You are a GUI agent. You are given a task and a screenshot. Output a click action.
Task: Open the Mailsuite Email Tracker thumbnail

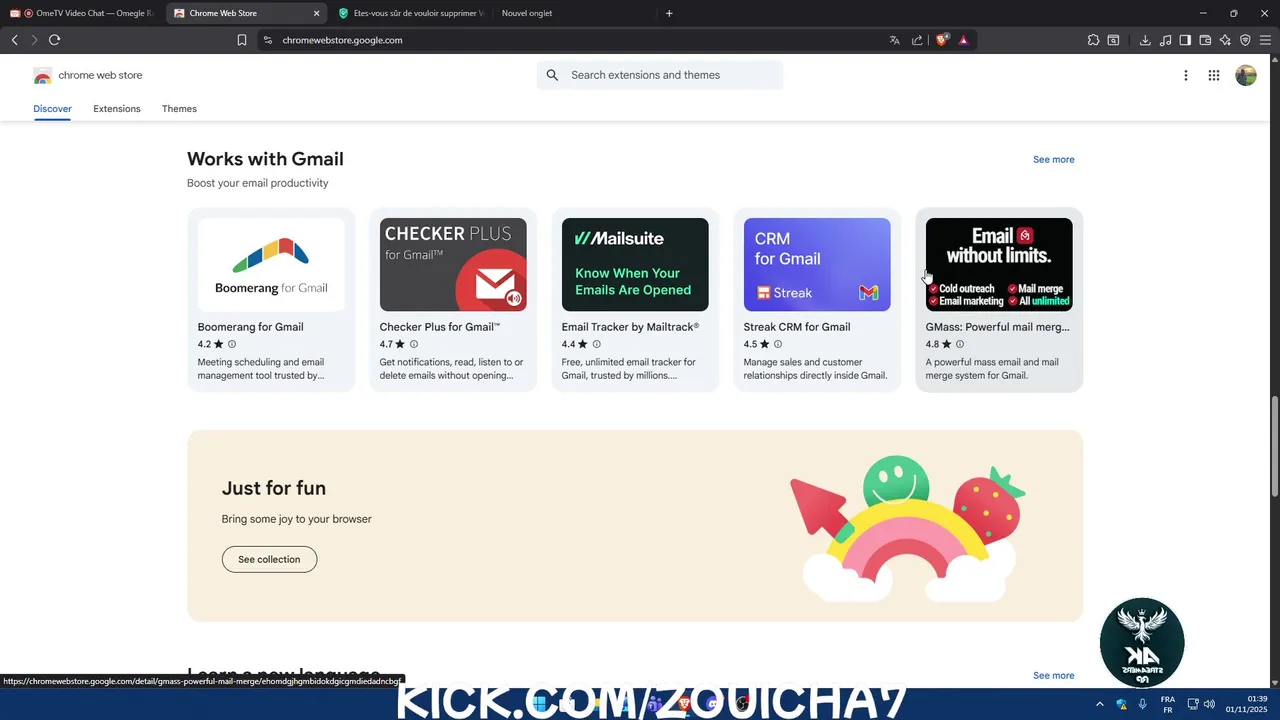click(x=635, y=265)
